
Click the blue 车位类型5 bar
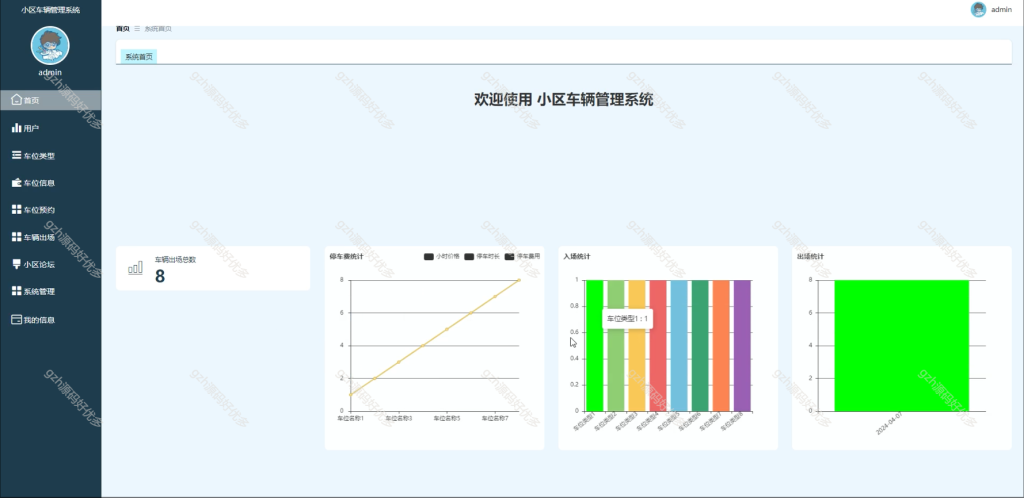pos(679,346)
